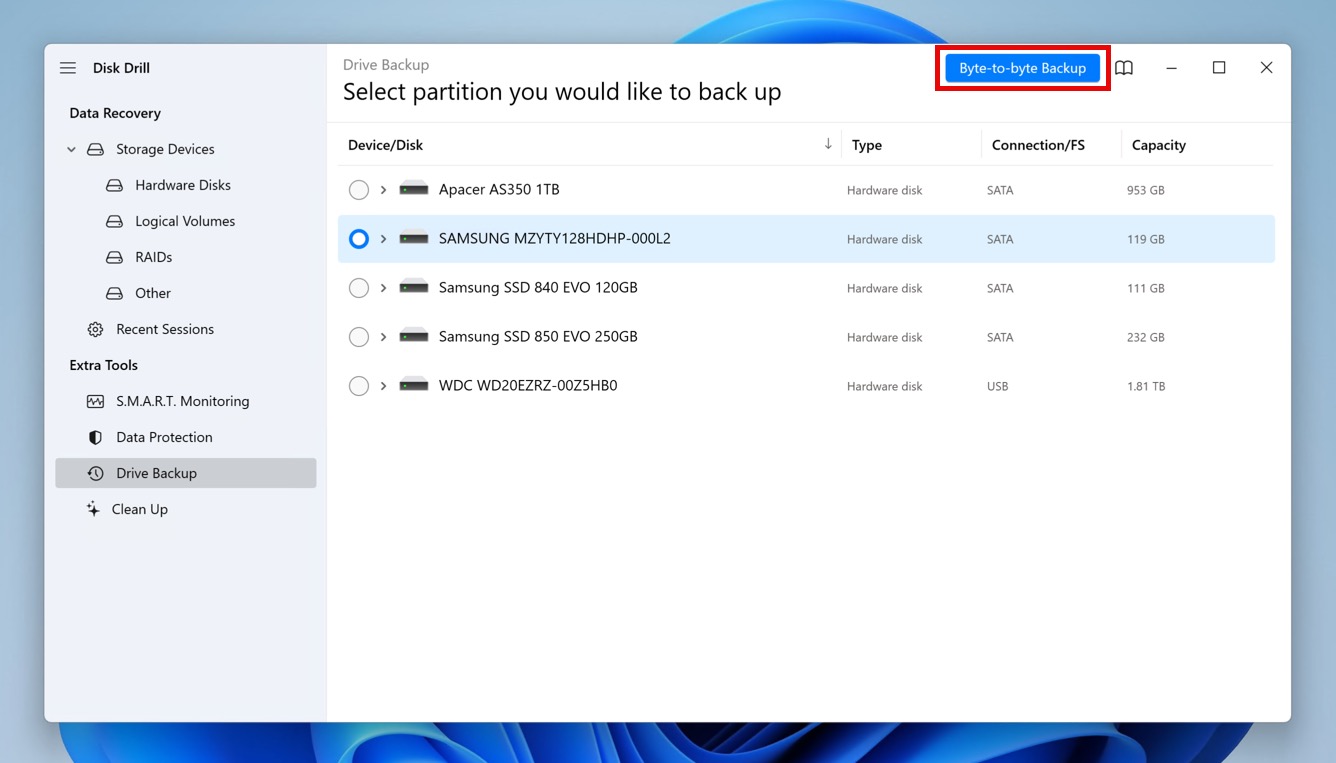Image resolution: width=1336 pixels, height=763 pixels.
Task: Maximize the Disk Drill window
Action: 1219,68
